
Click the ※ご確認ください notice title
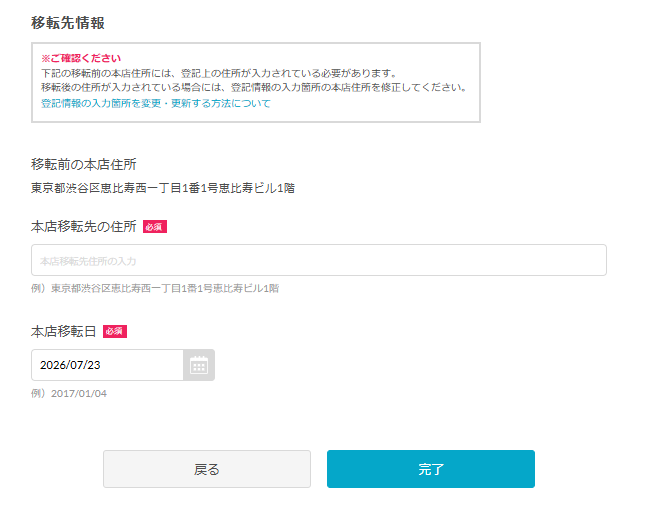[x=81, y=58]
